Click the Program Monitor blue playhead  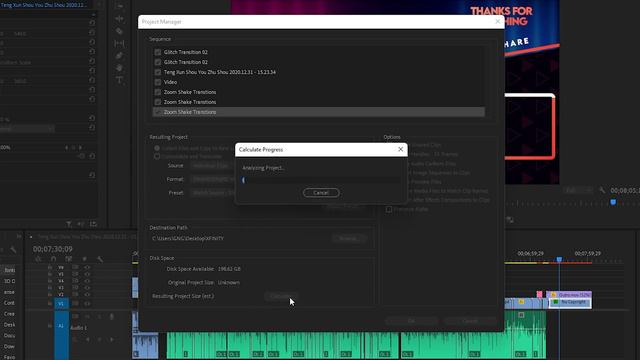tap(613, 202)
